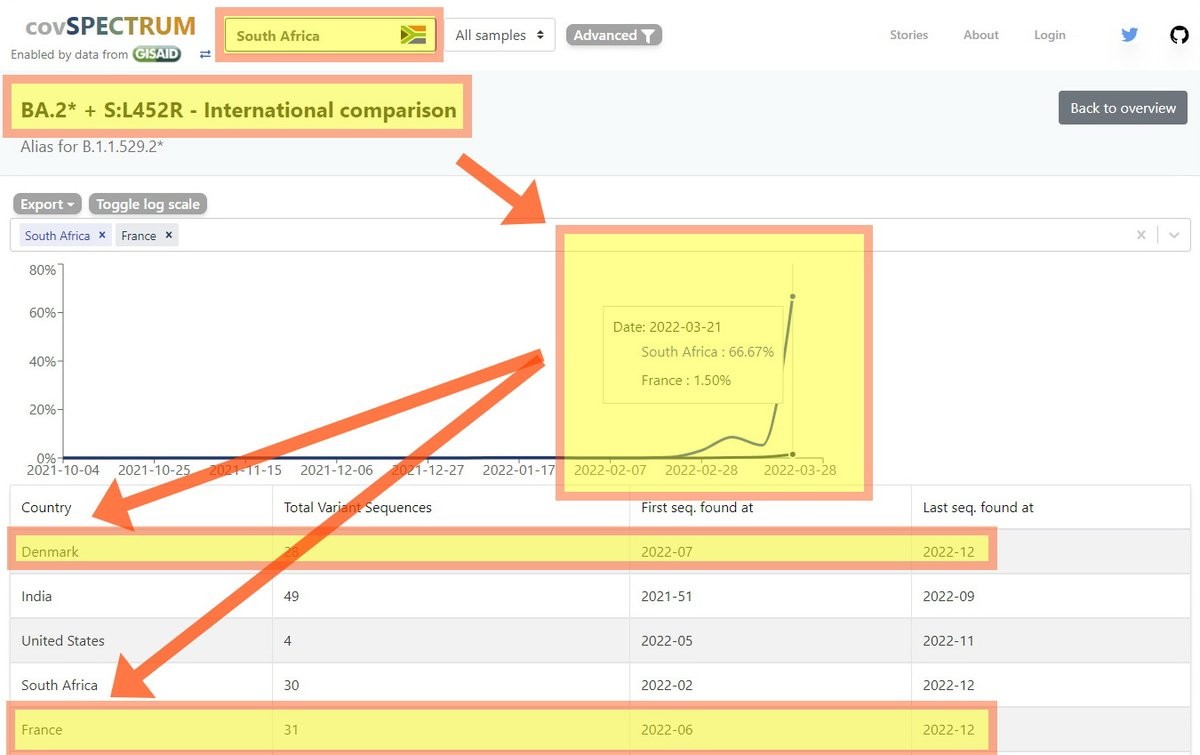Viewport: 1200px width, 755px height.
Task: Open the Stories page
Action: click(x=908, y=35)
